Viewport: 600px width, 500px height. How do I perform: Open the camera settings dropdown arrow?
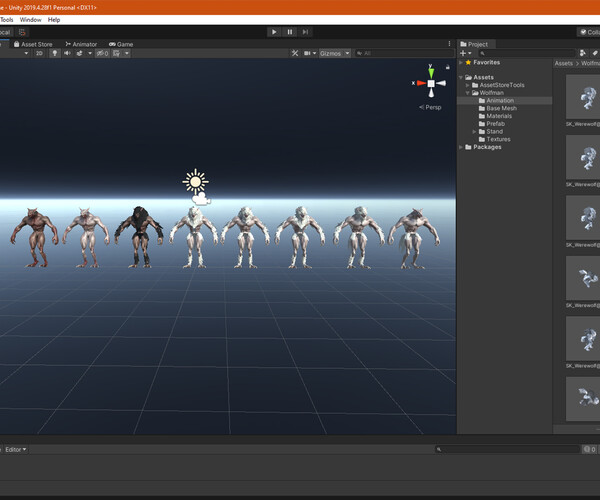click(315, 53)
